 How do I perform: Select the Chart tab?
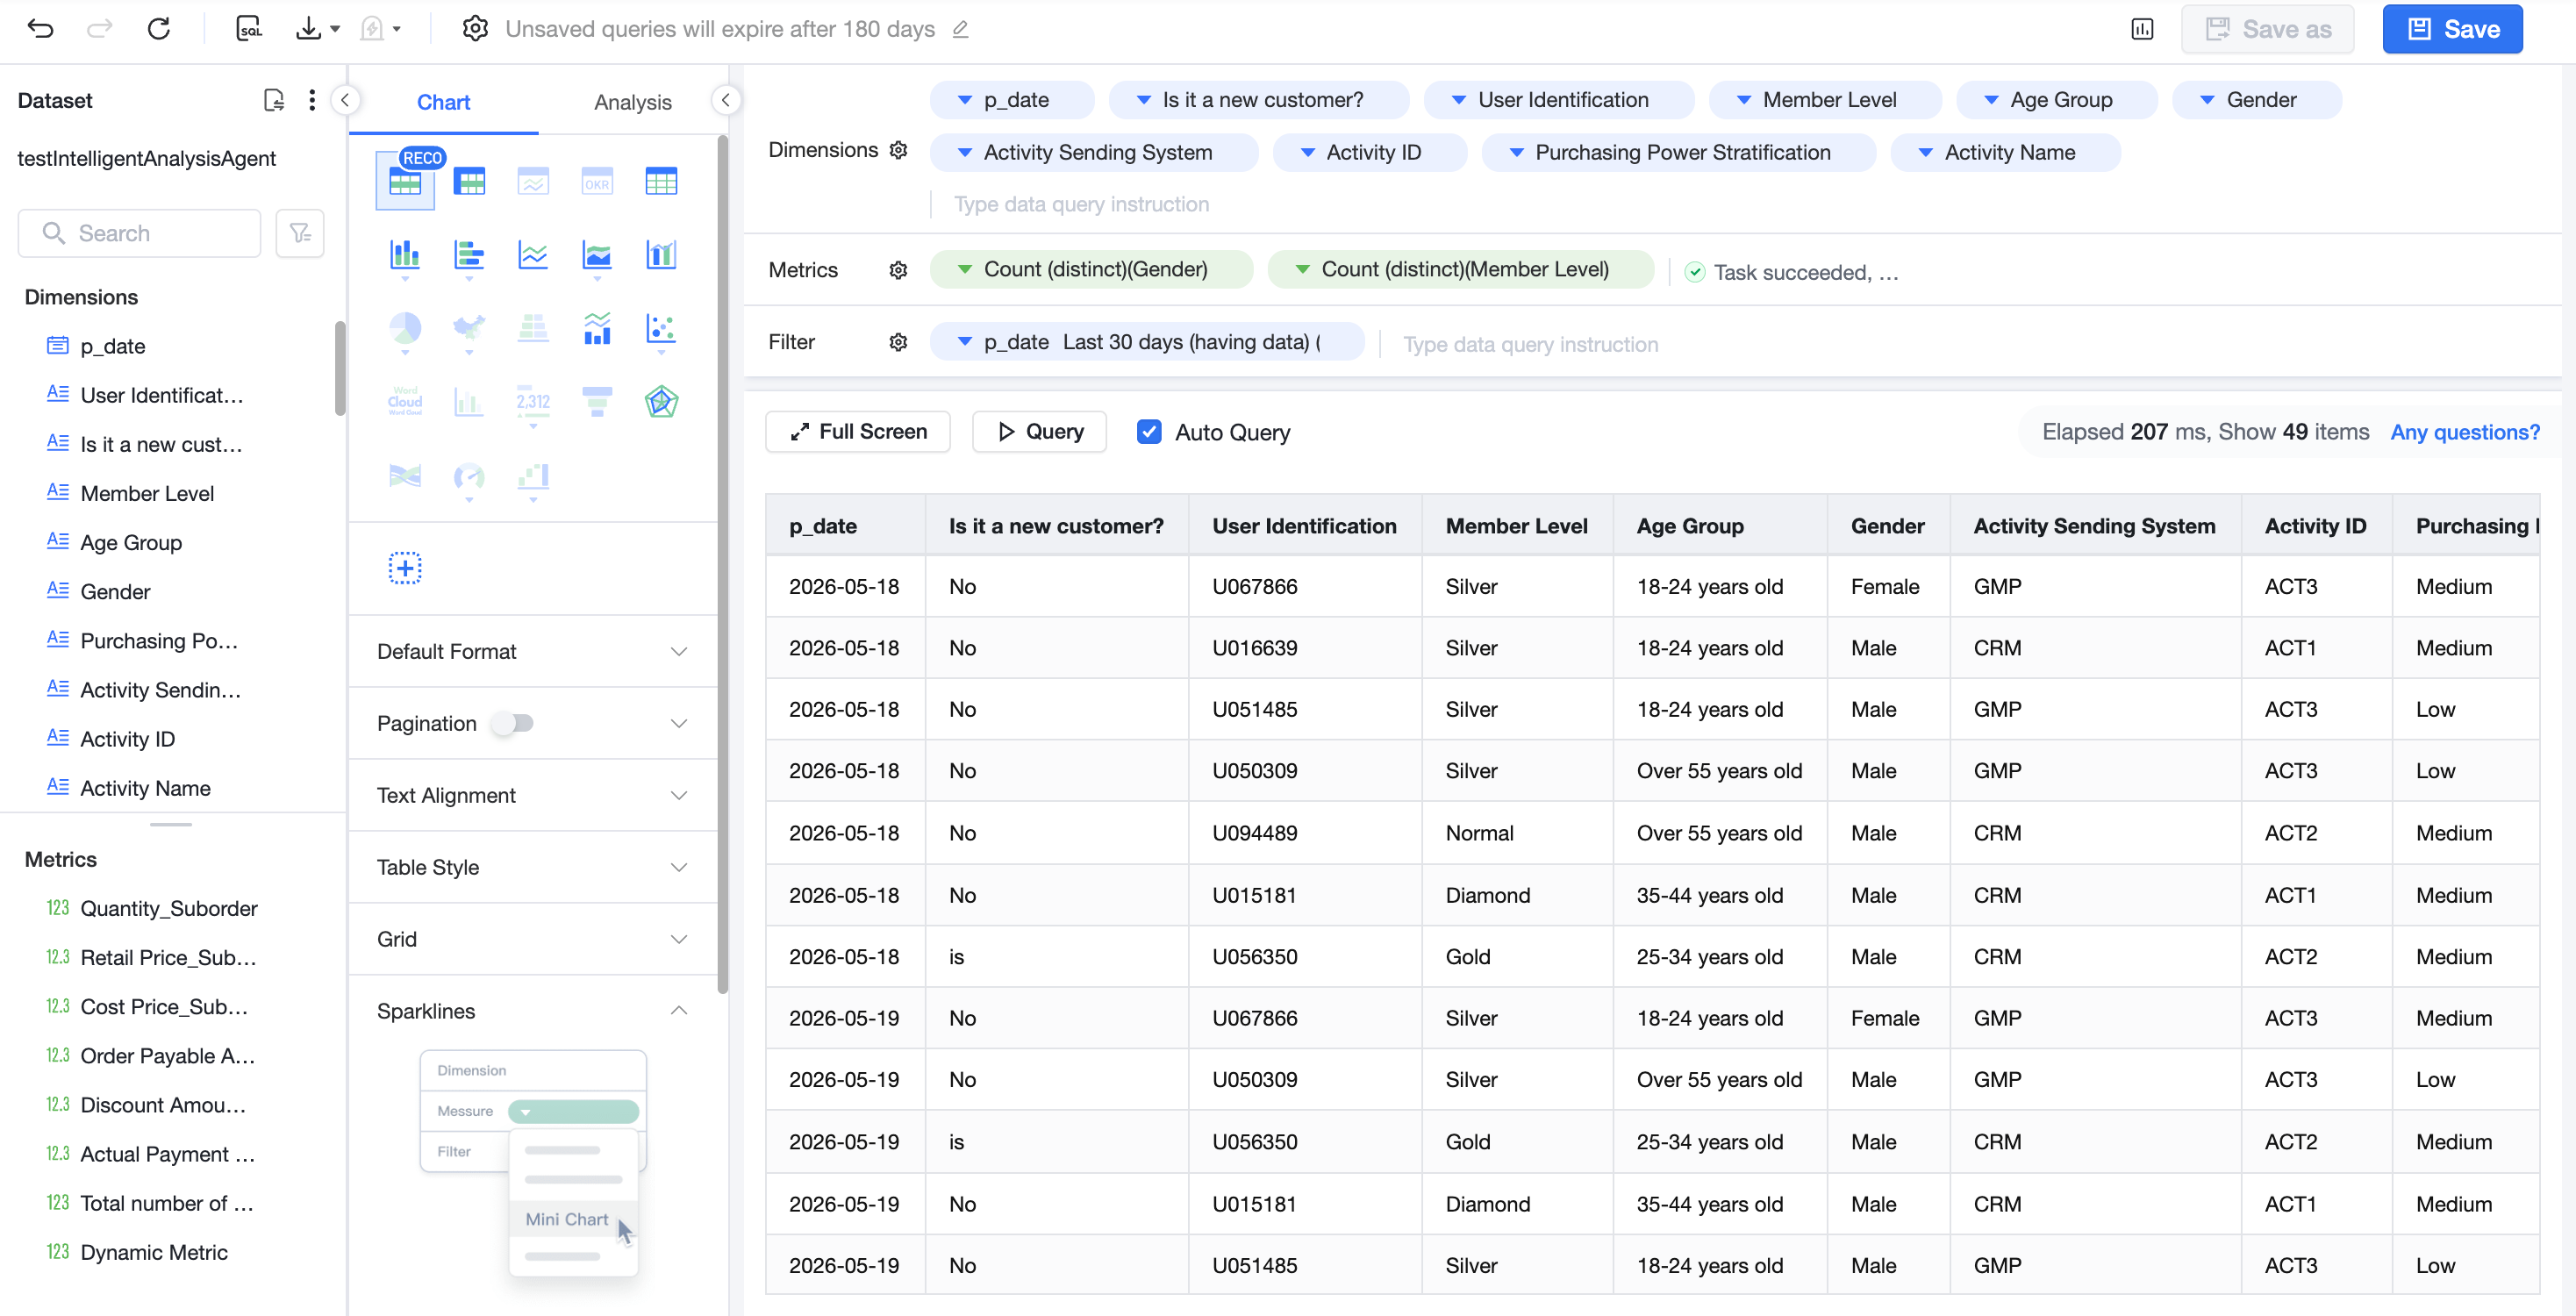tap(443, 102)
